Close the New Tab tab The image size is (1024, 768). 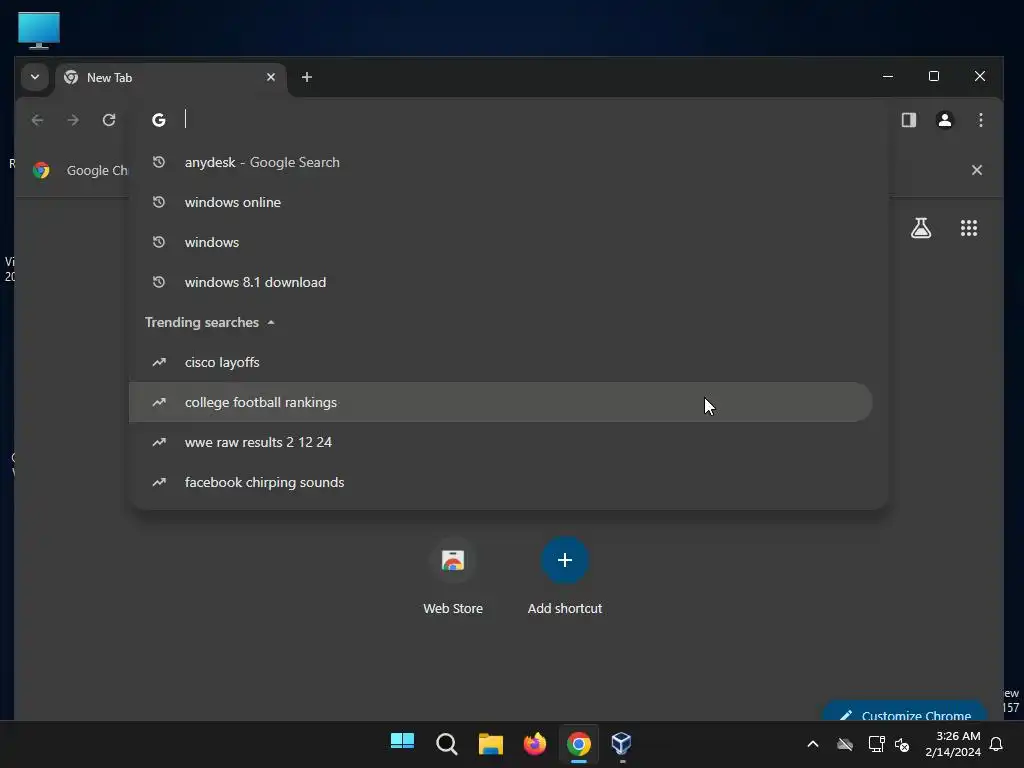click(271, 77)
